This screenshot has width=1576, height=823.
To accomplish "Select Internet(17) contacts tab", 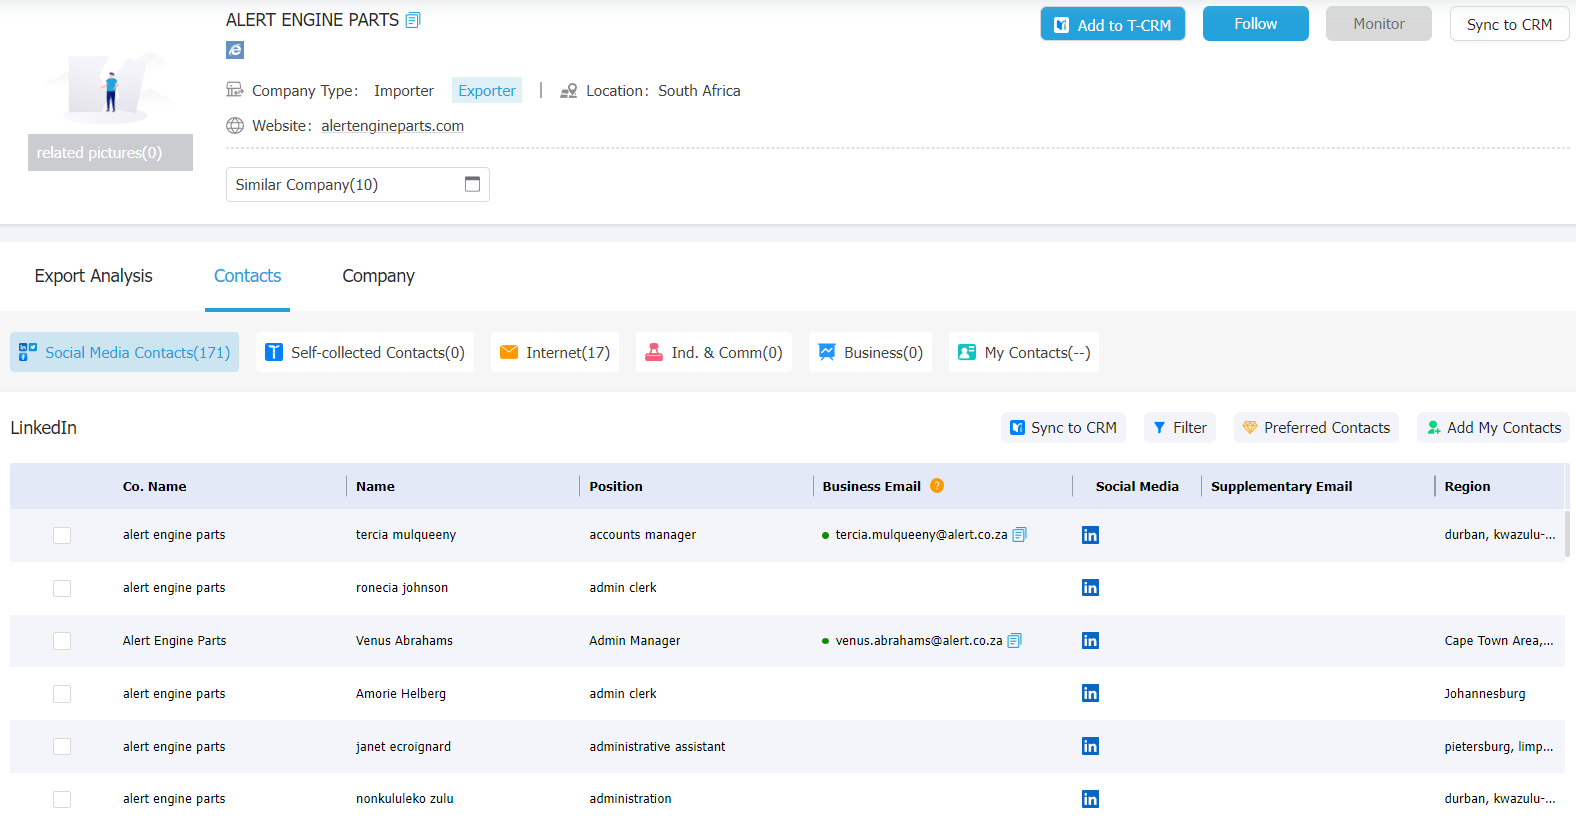I will click(555, 352).
